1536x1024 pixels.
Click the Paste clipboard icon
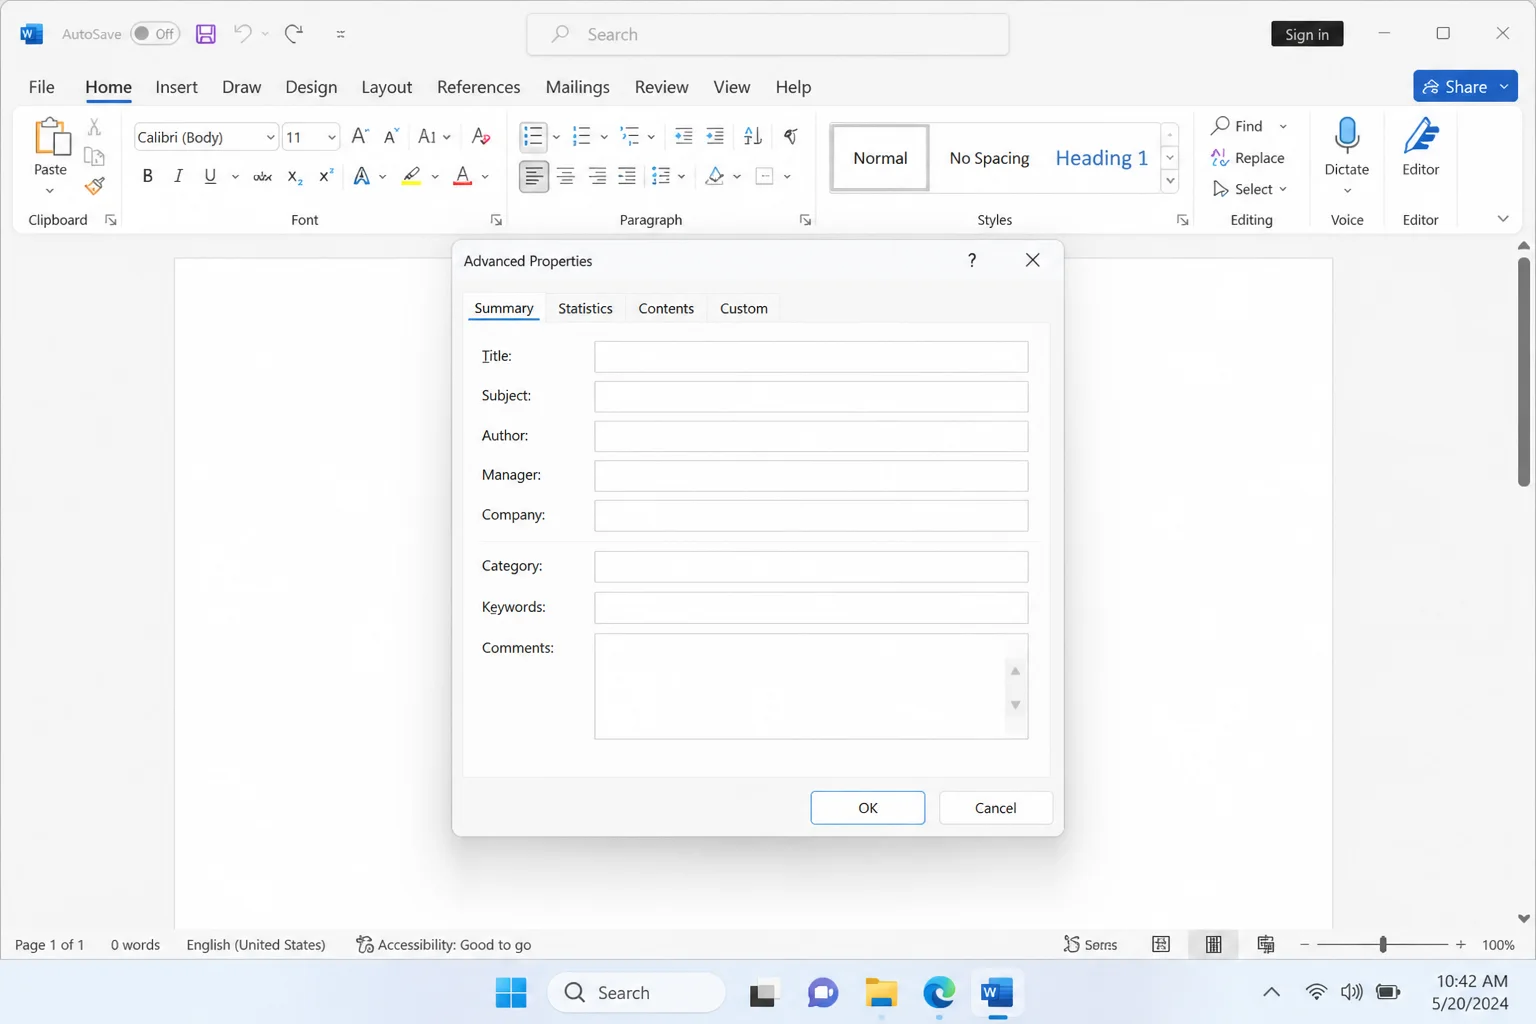pyautogui.click(x=51, y=137)
